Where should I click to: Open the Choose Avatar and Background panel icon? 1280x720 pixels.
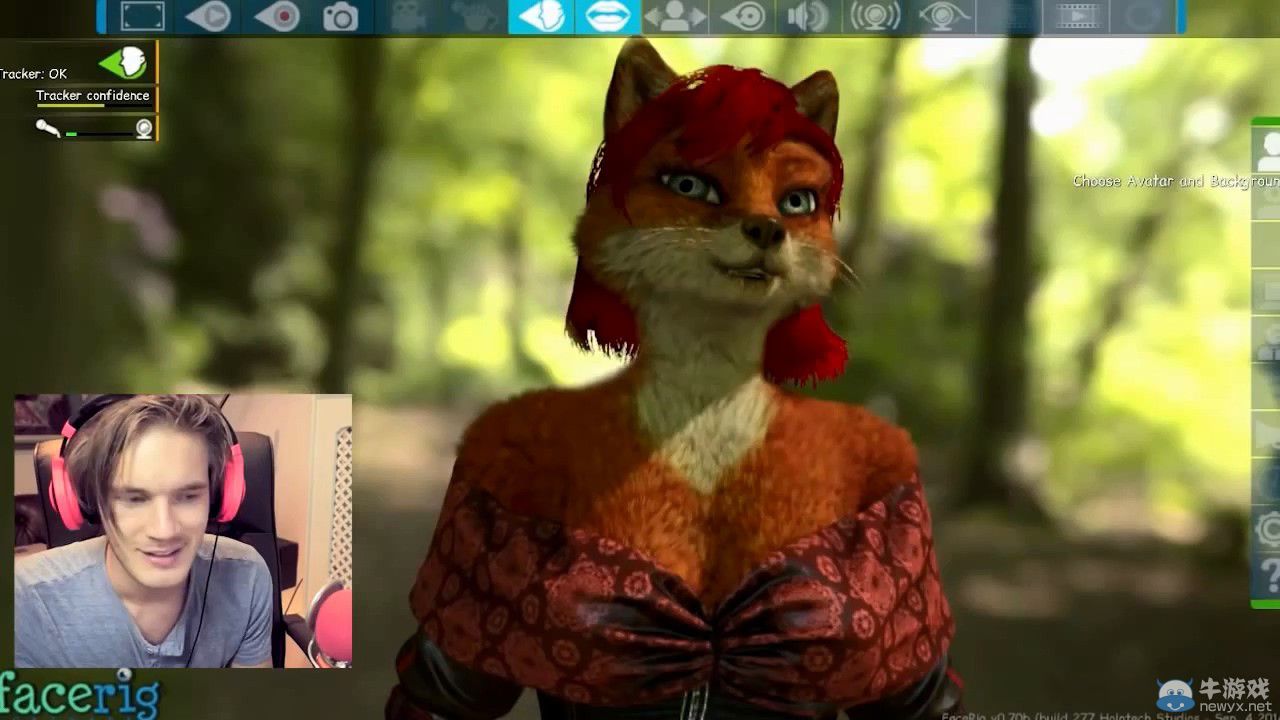point(1268,151)
